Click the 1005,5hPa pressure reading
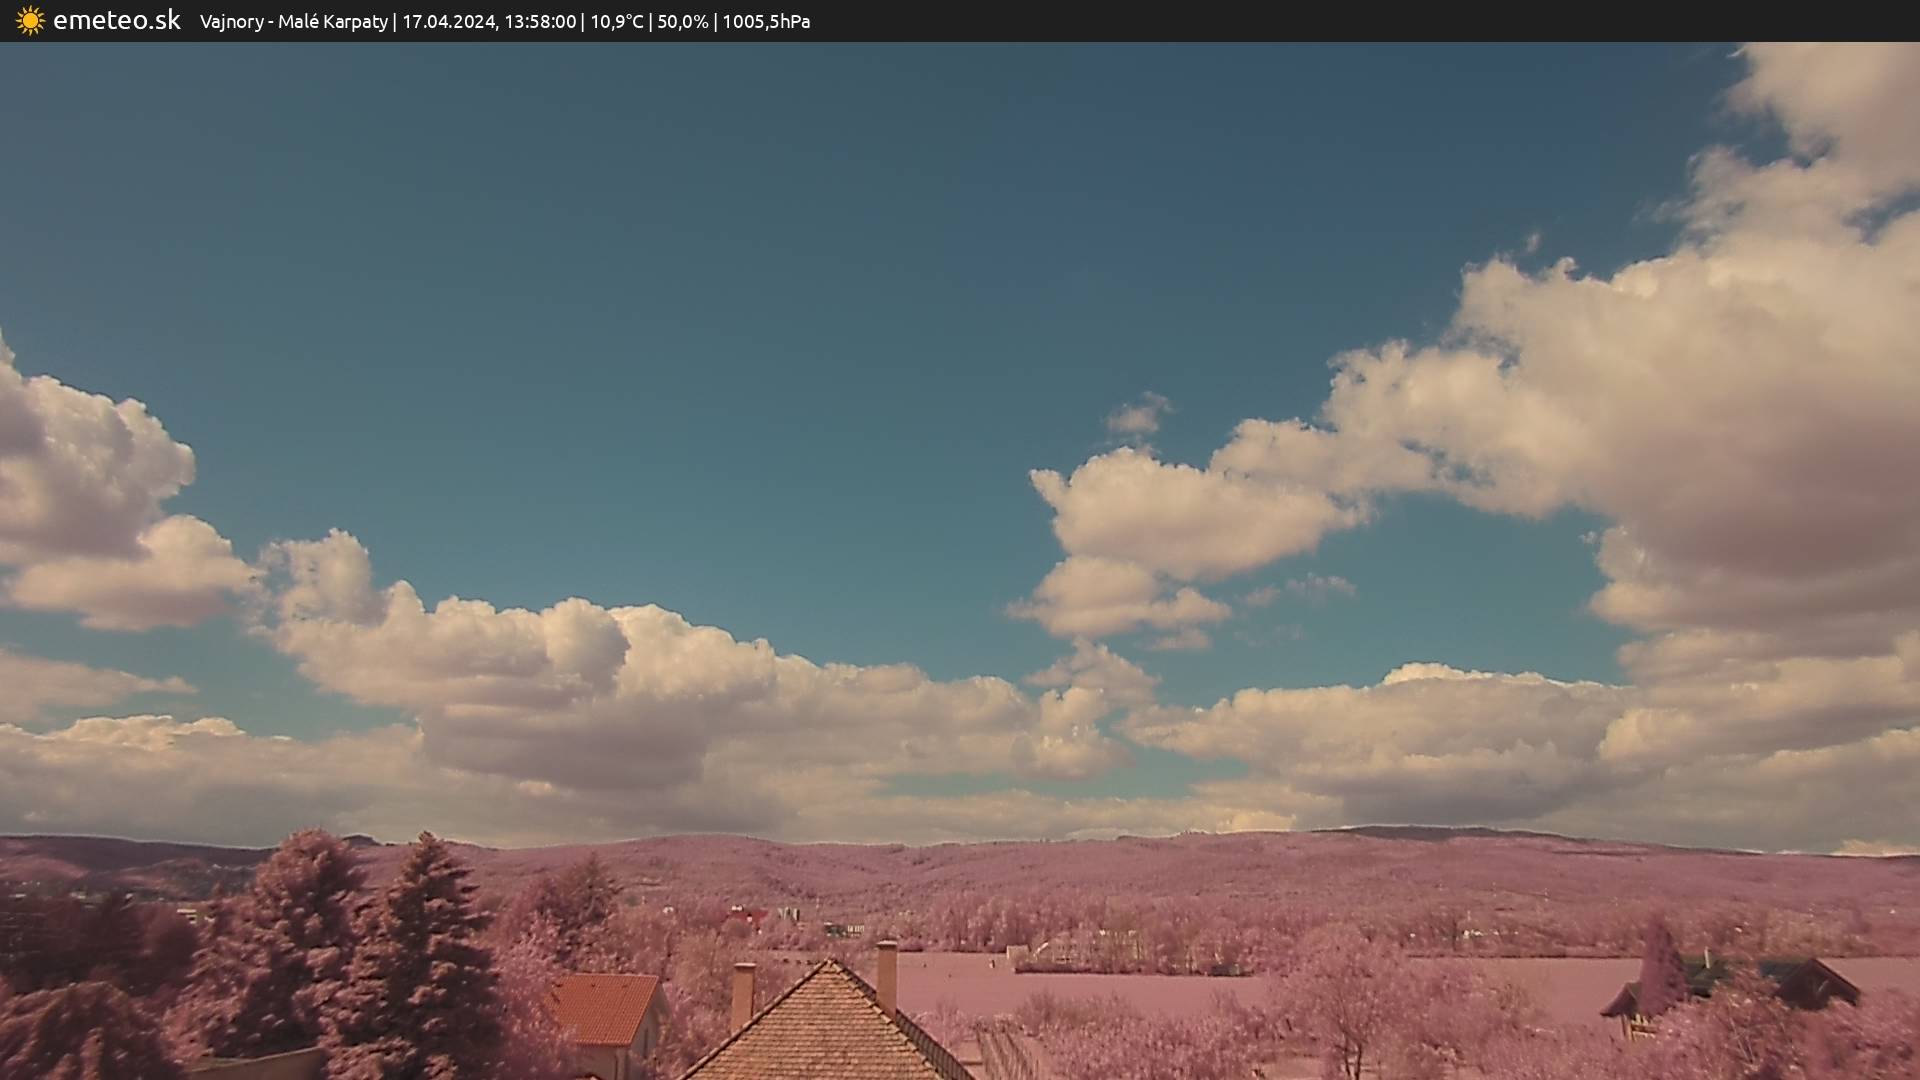Image resolution: width=1920 pixels, height=1080 pixels. 766,22
